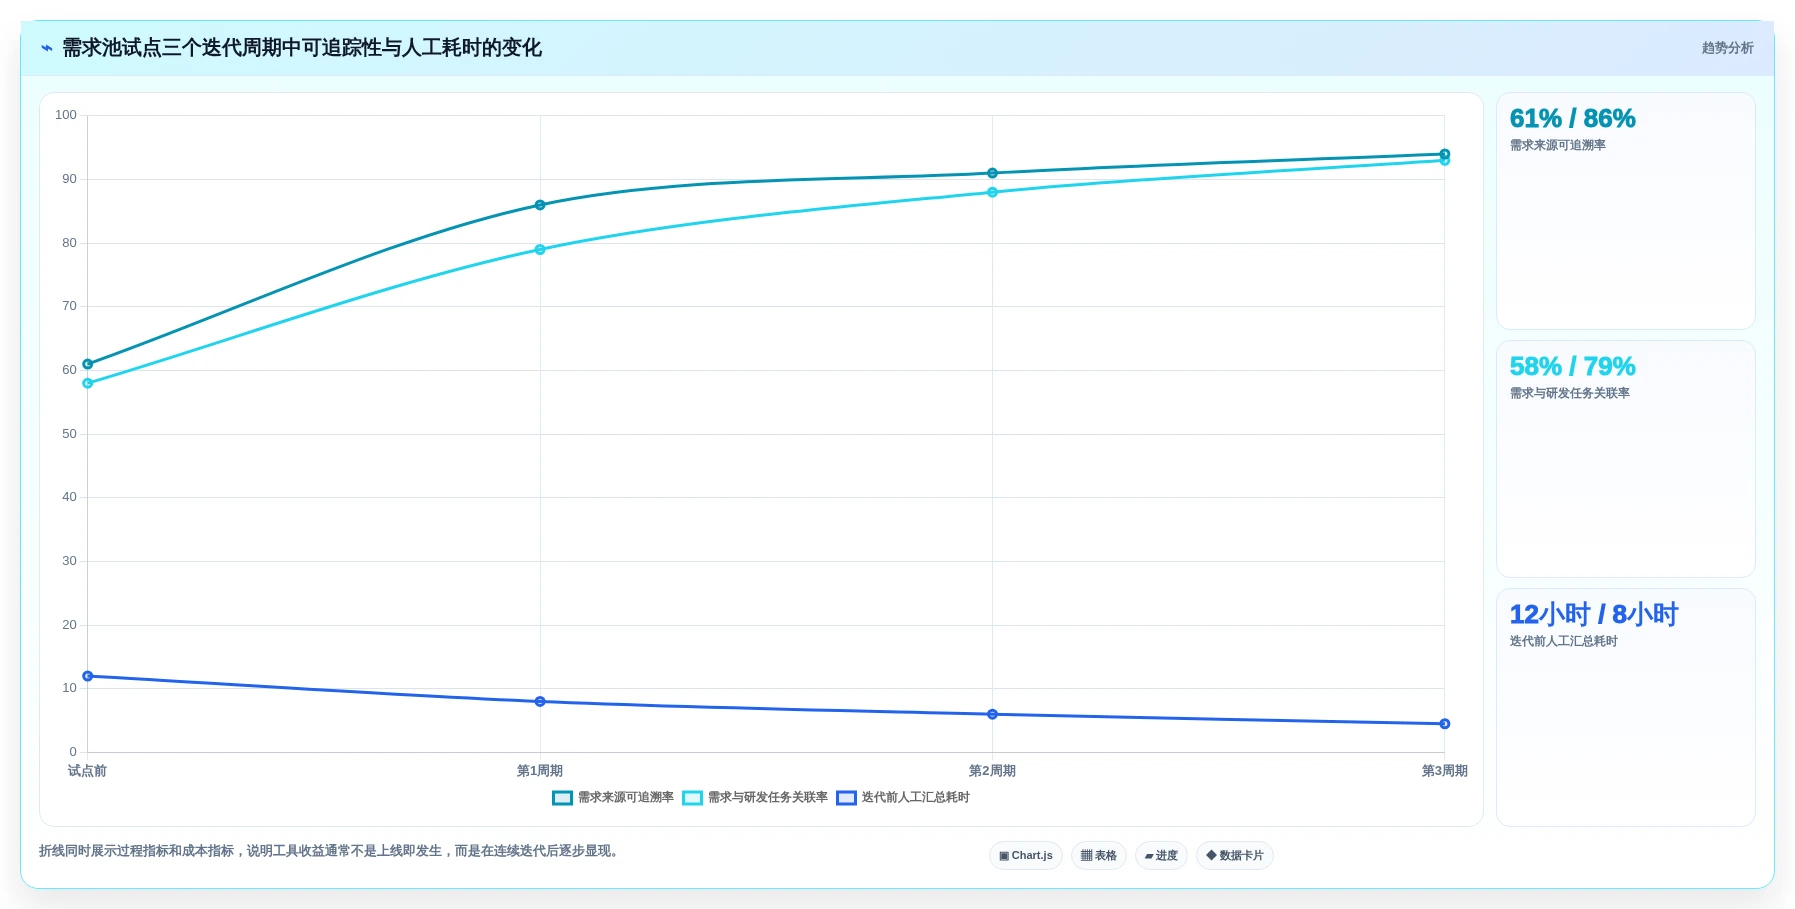Select the 数据卡片 tag chip
This screenshot has width=1795, height=909.
(x=1235, y=856)
